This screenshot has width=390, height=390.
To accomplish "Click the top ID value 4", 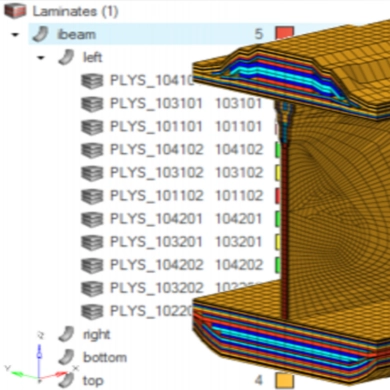I will tap(259, 380).
